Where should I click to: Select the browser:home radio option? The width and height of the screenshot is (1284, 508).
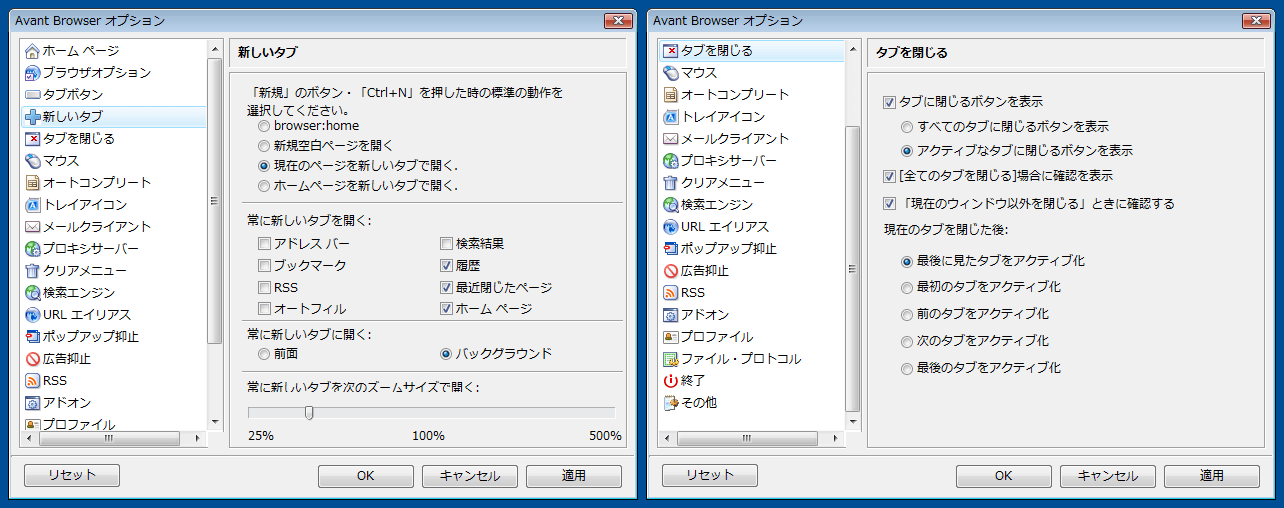pos(264,127)
